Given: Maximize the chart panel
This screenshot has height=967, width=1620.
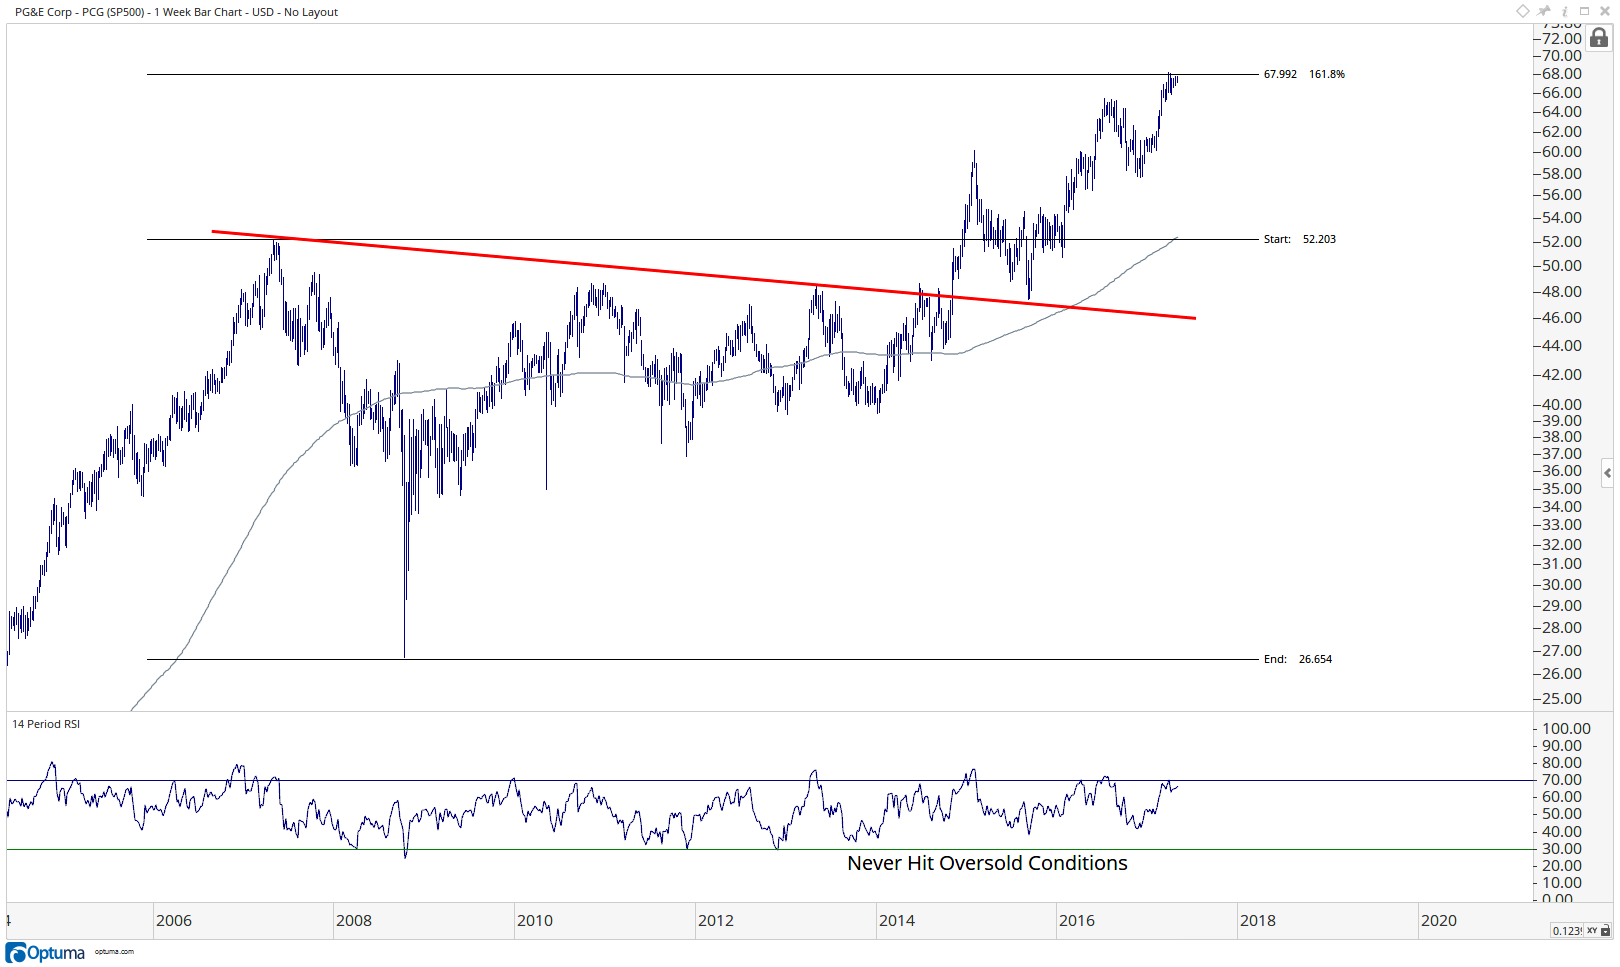Looking at the screenshot, I should (x=1584, y=11).
